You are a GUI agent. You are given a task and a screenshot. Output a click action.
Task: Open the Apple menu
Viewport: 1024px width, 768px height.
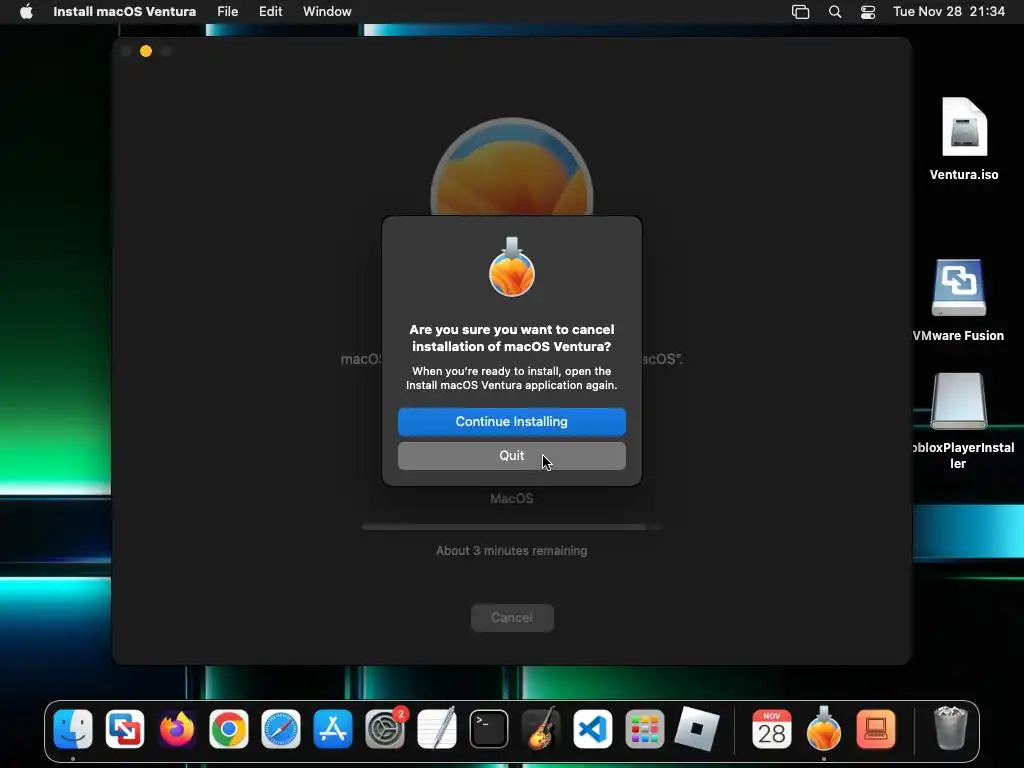click(26, 11)
